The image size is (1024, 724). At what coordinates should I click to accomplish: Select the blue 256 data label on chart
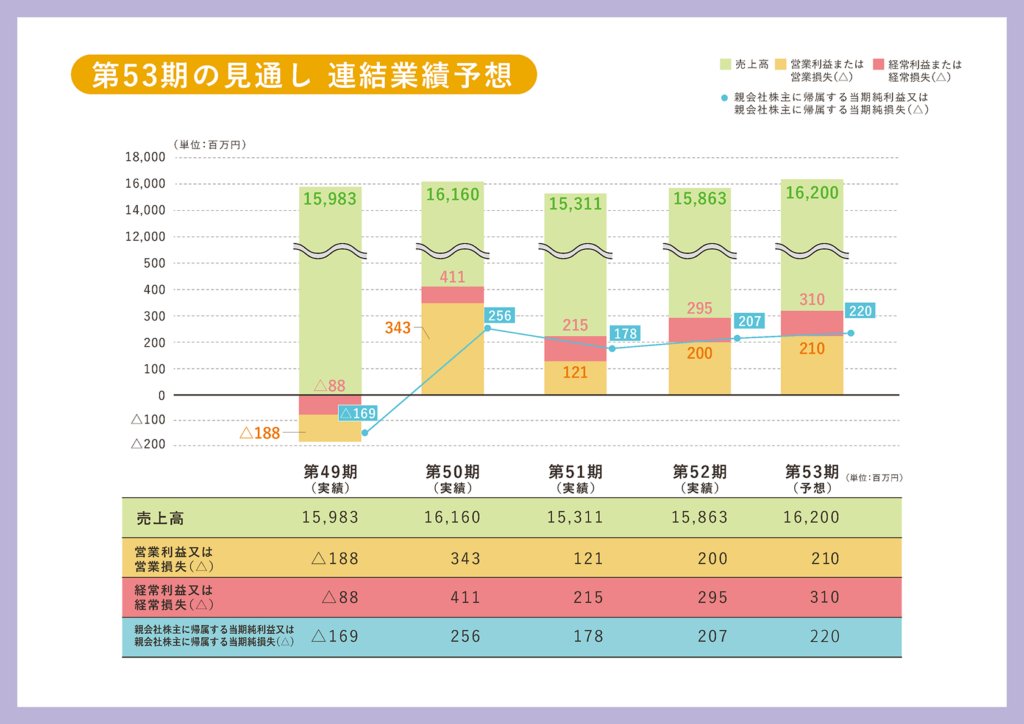pos(500,316)
